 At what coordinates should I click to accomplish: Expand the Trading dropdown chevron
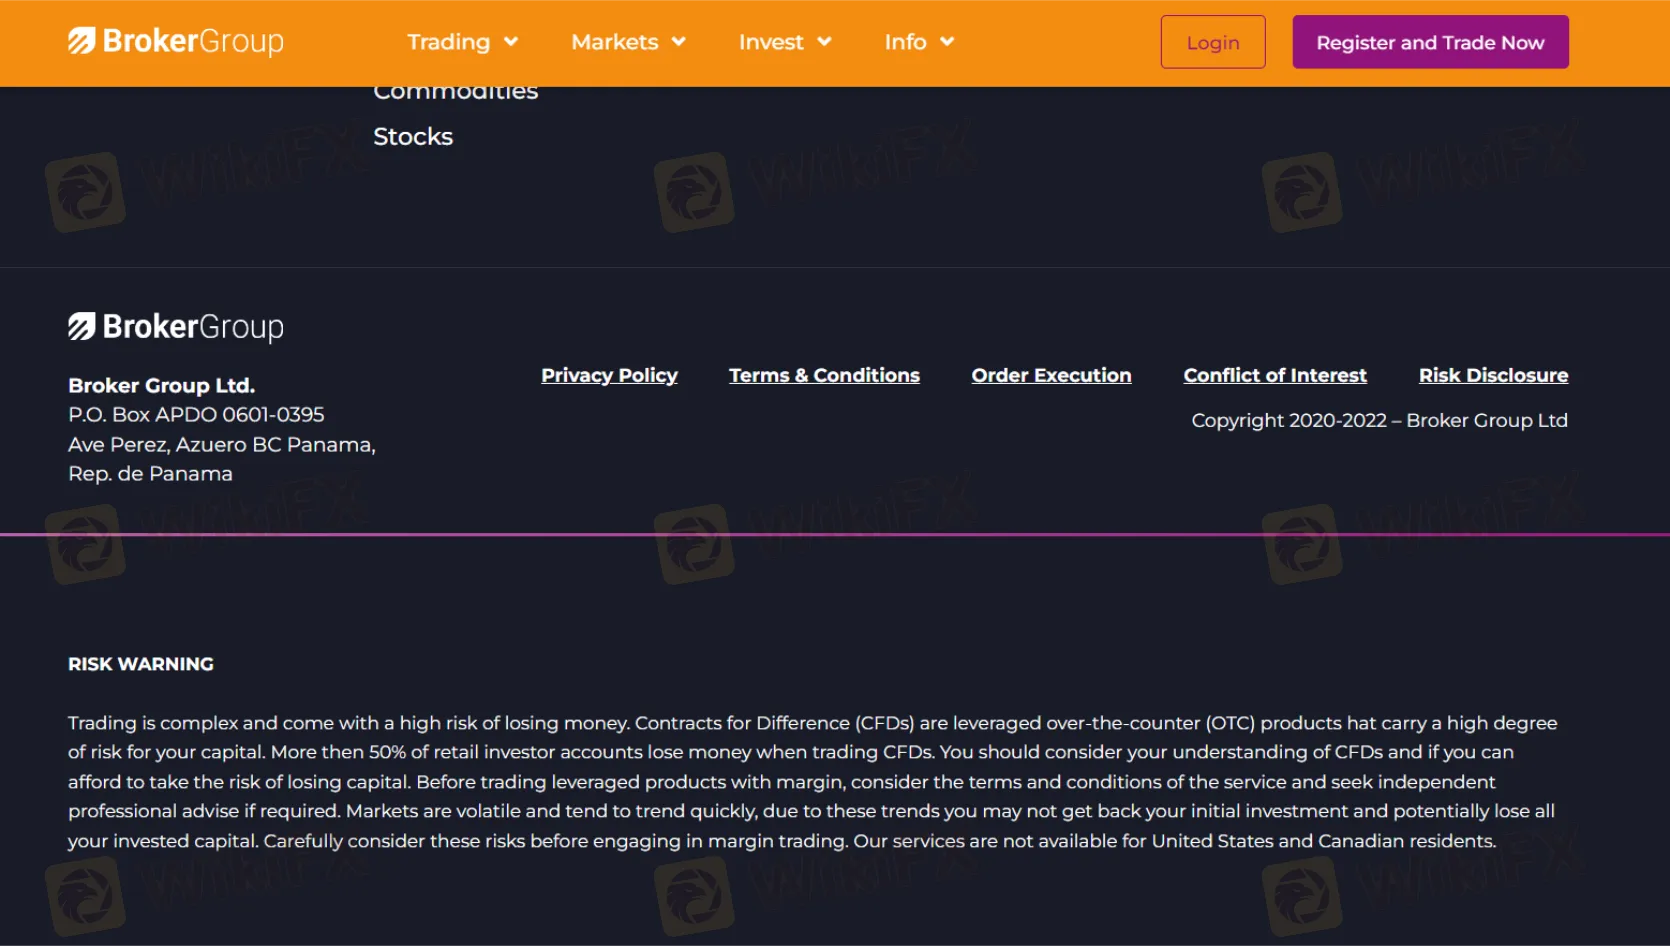(511, 42)
